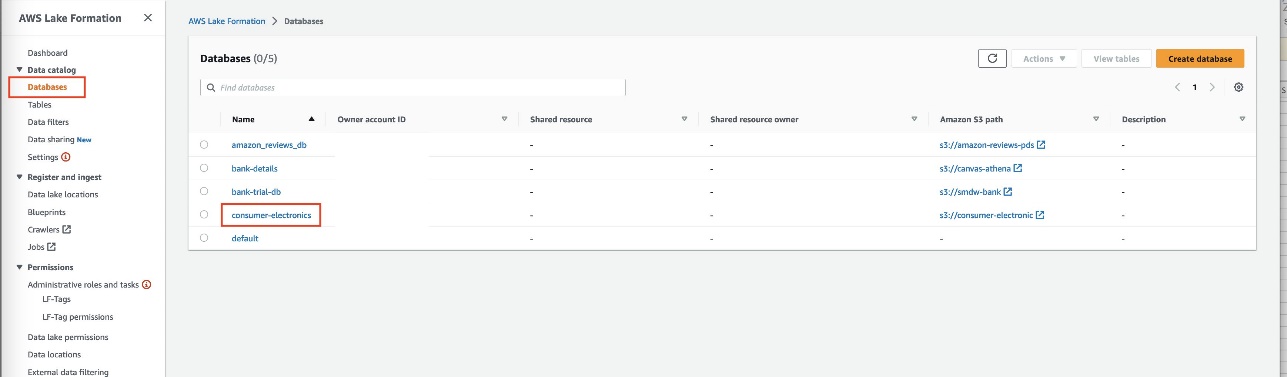Open Blueprints in sidebar
The height and width of the screenshot is (377, 1287).
(46, 212)
